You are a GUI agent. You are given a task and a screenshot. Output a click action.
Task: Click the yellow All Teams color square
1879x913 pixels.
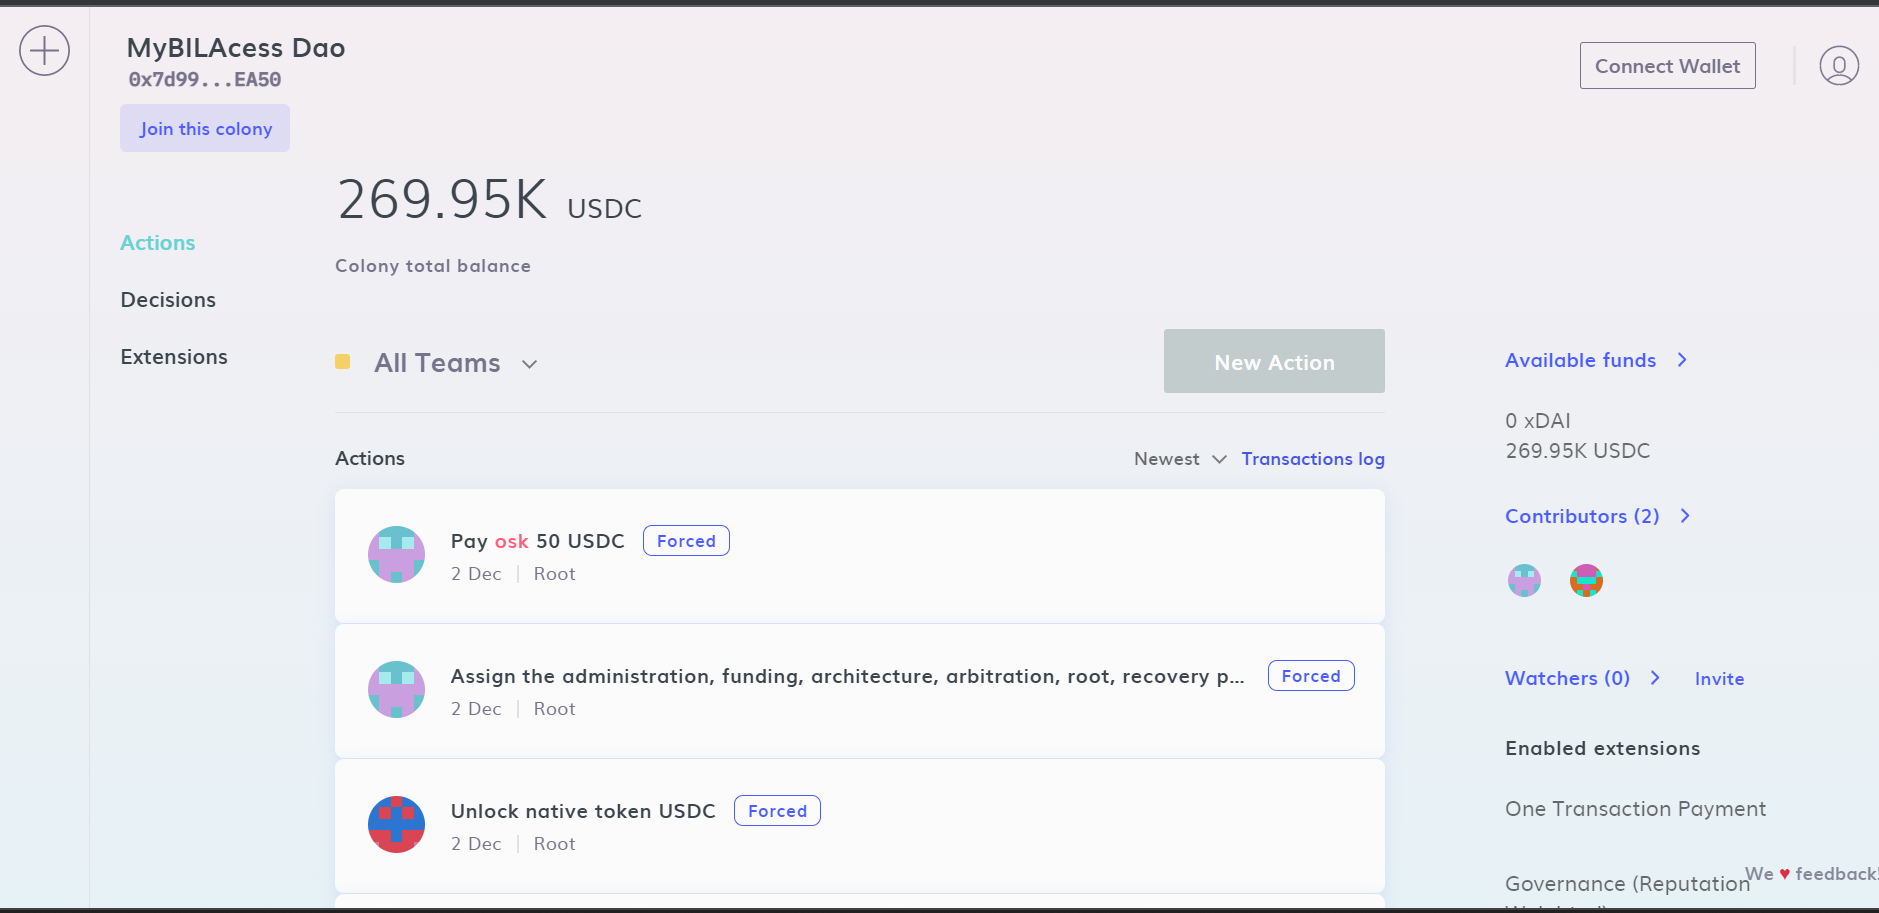click(343, 362)
